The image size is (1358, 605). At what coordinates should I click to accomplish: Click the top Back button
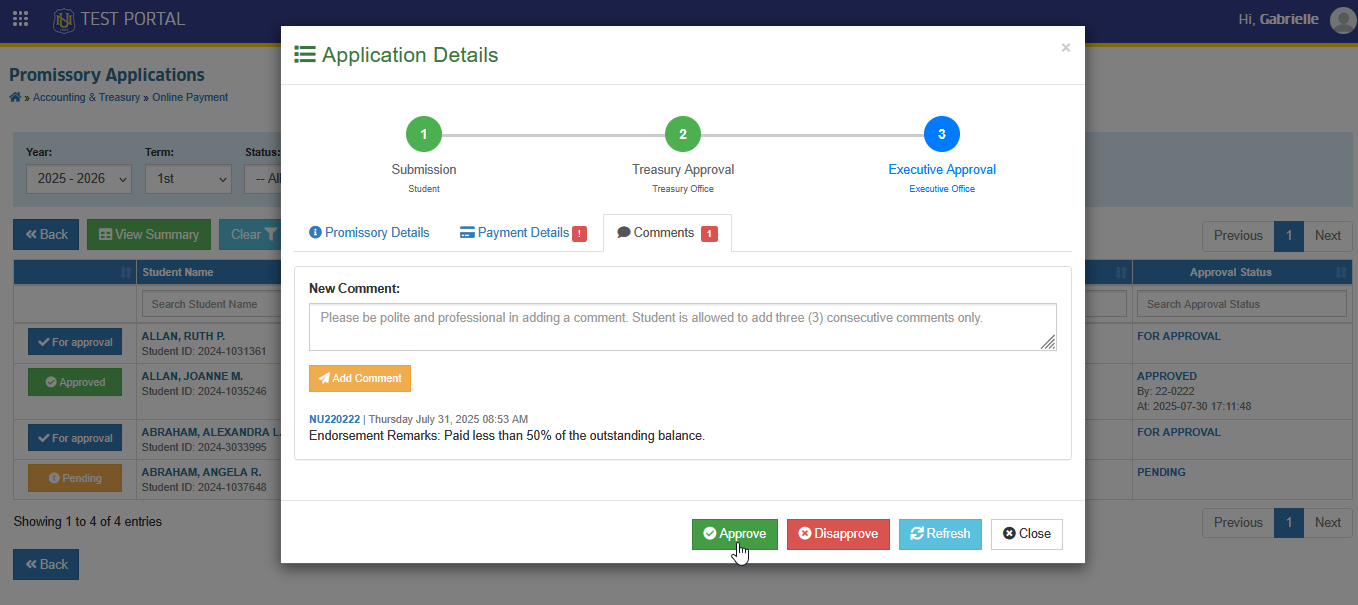pyautogui.click(x=46, y=235)
